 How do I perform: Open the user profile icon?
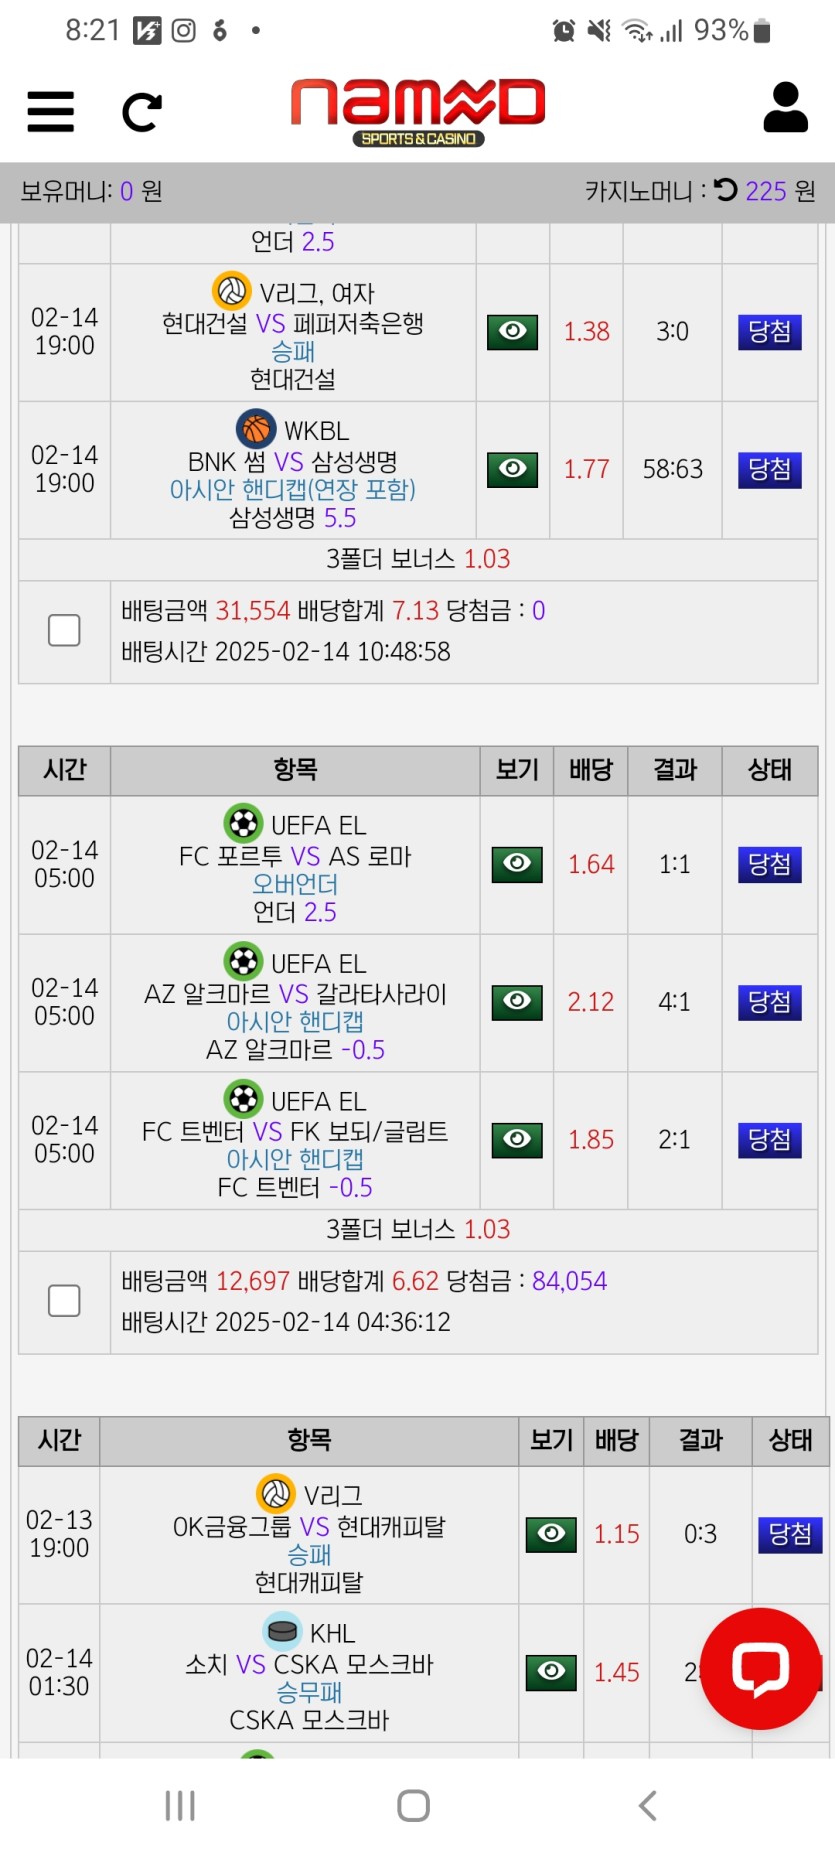pyautogui.click(x=785, y=107)
